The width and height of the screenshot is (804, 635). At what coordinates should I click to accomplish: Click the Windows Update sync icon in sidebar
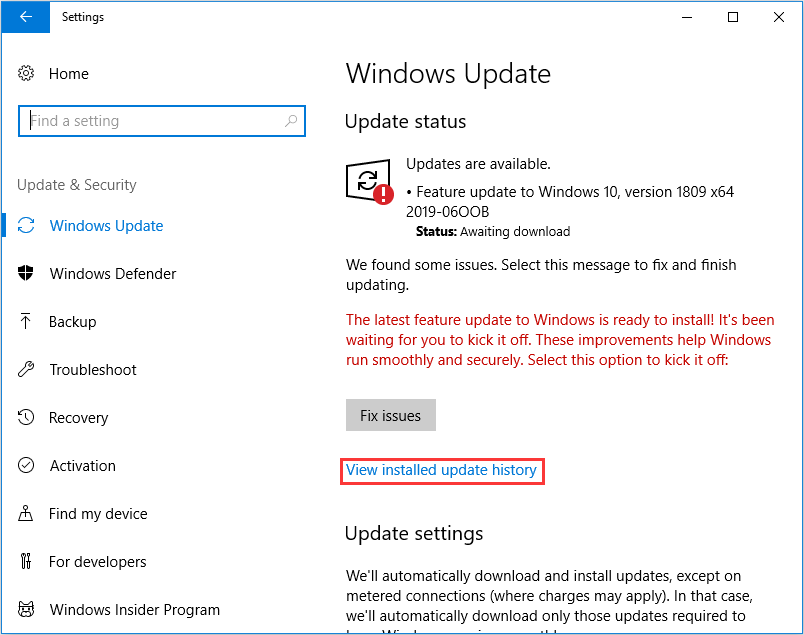click(x=26, y=225)
